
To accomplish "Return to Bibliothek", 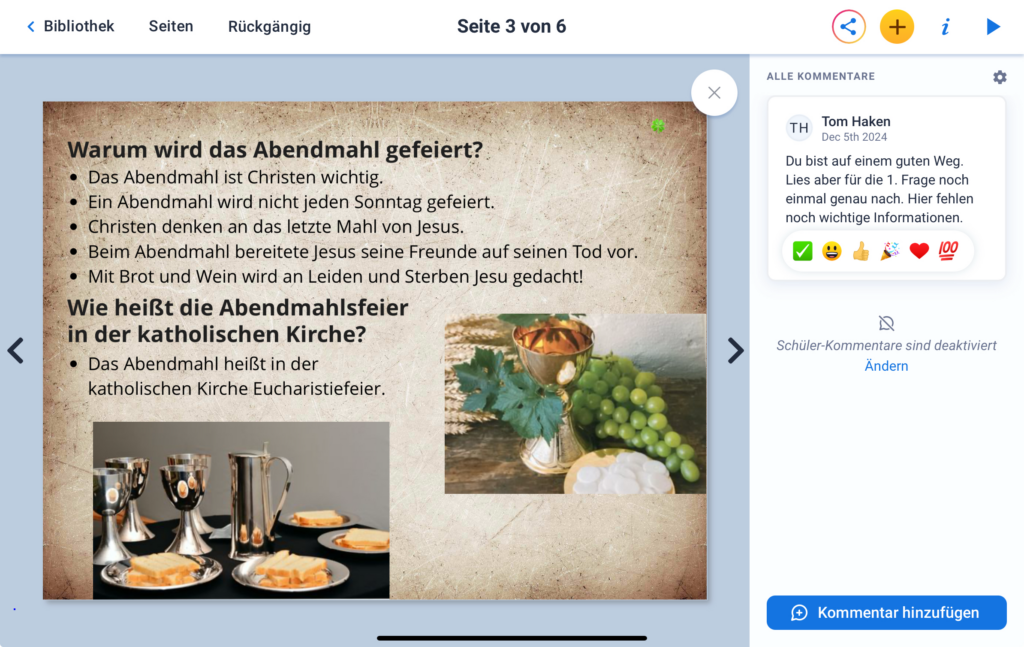I will 70,26.
